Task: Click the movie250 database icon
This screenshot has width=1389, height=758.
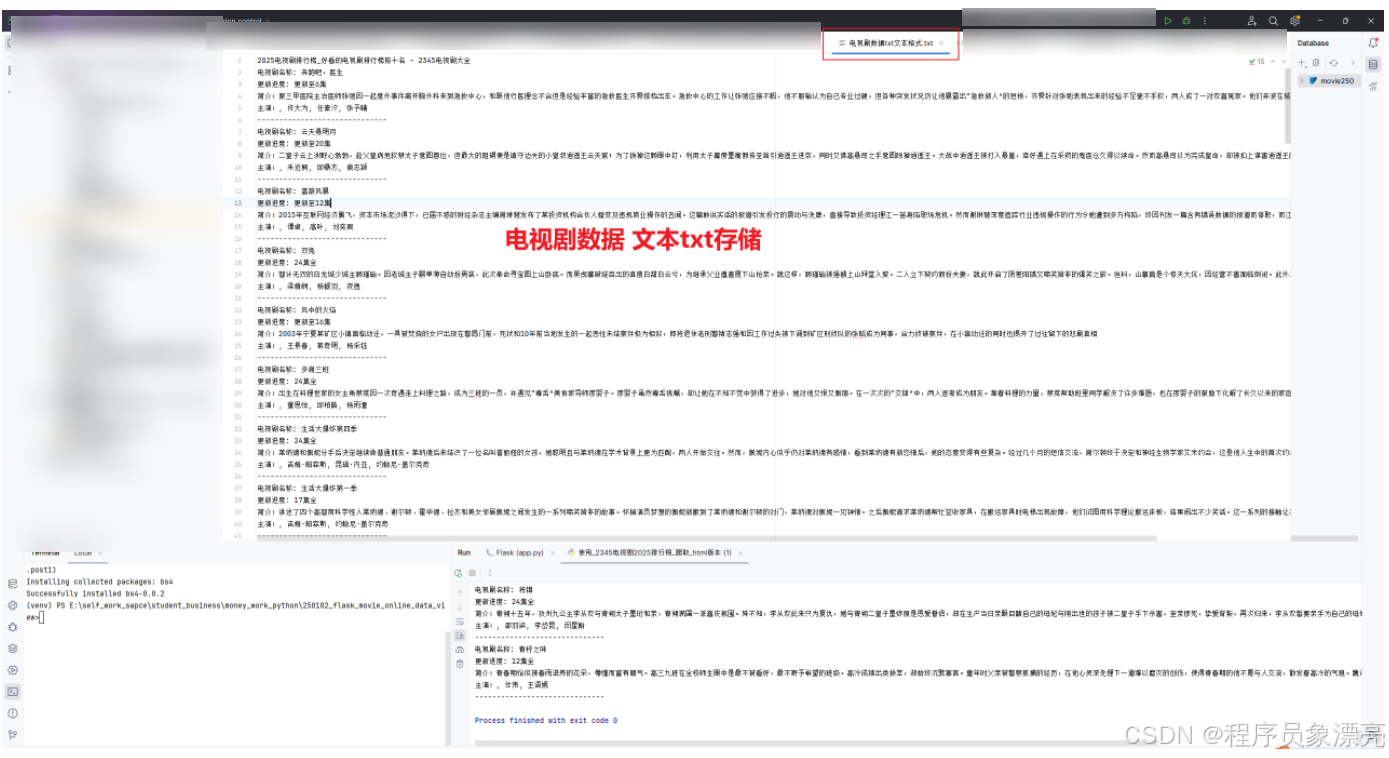Action: pos(1314,81)
